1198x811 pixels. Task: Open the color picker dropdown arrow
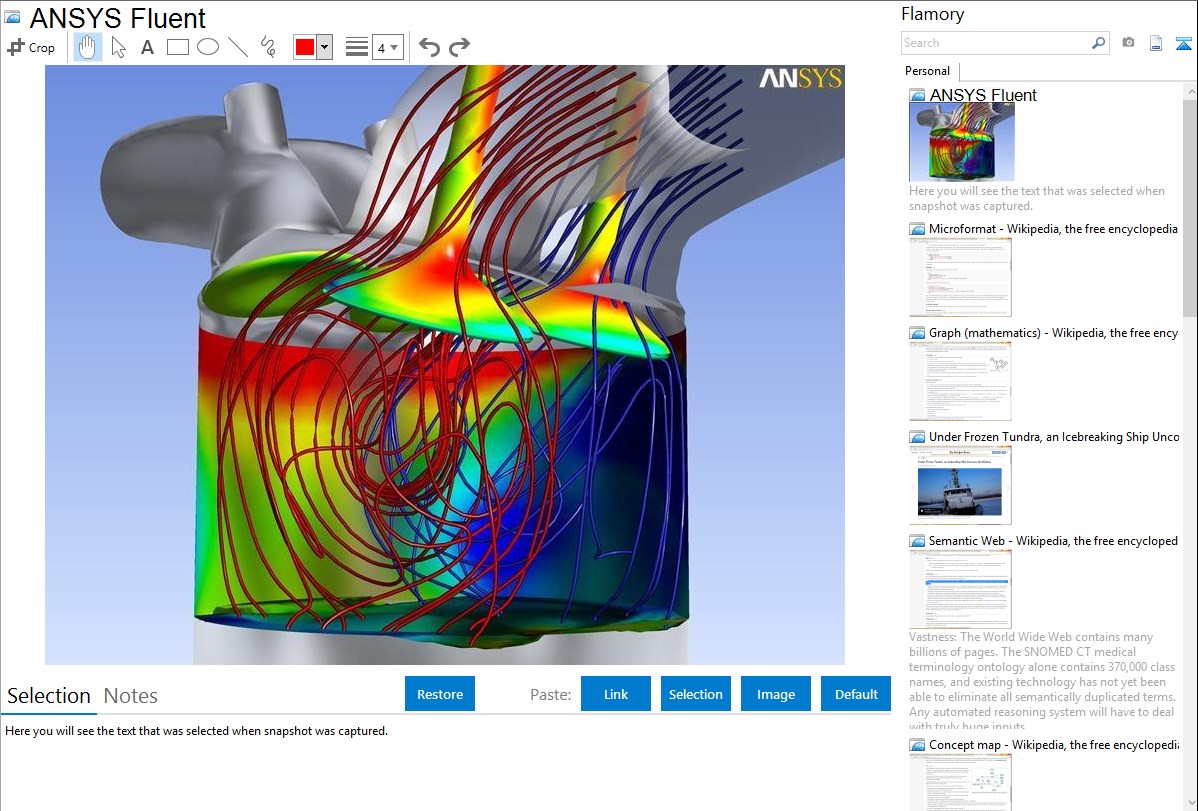[x=324, y=47]
